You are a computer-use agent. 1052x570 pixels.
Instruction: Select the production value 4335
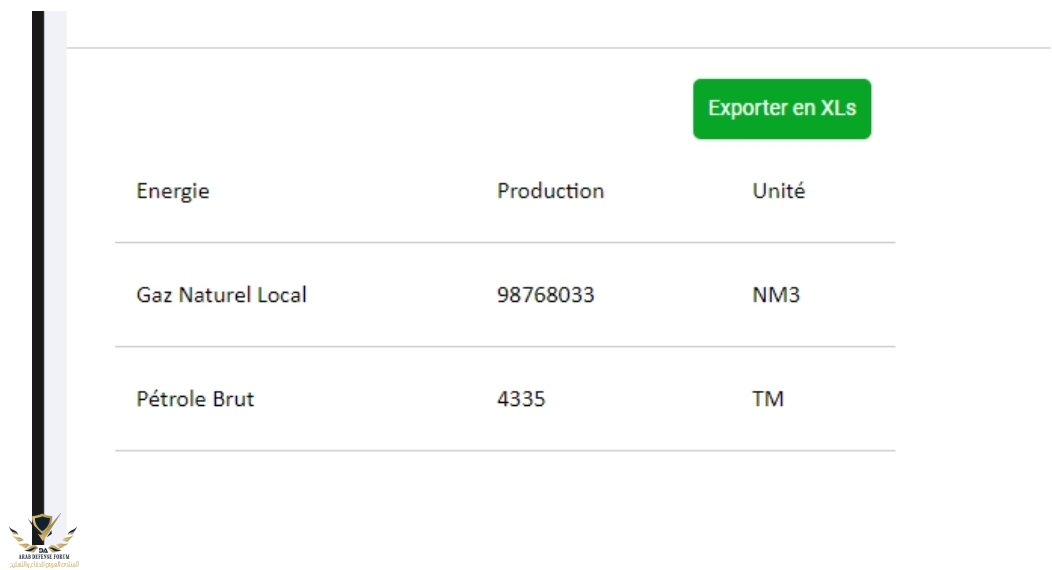[x=521, y=398]
